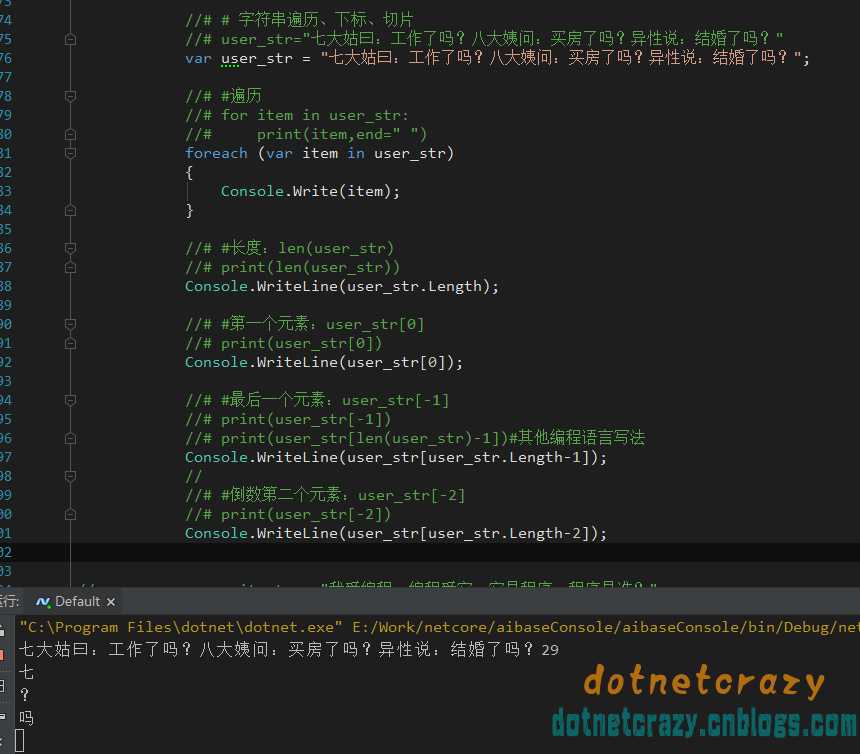Click console output line '七'
The height and width of the screenshot is (754, 860).
tap(26, 672)
